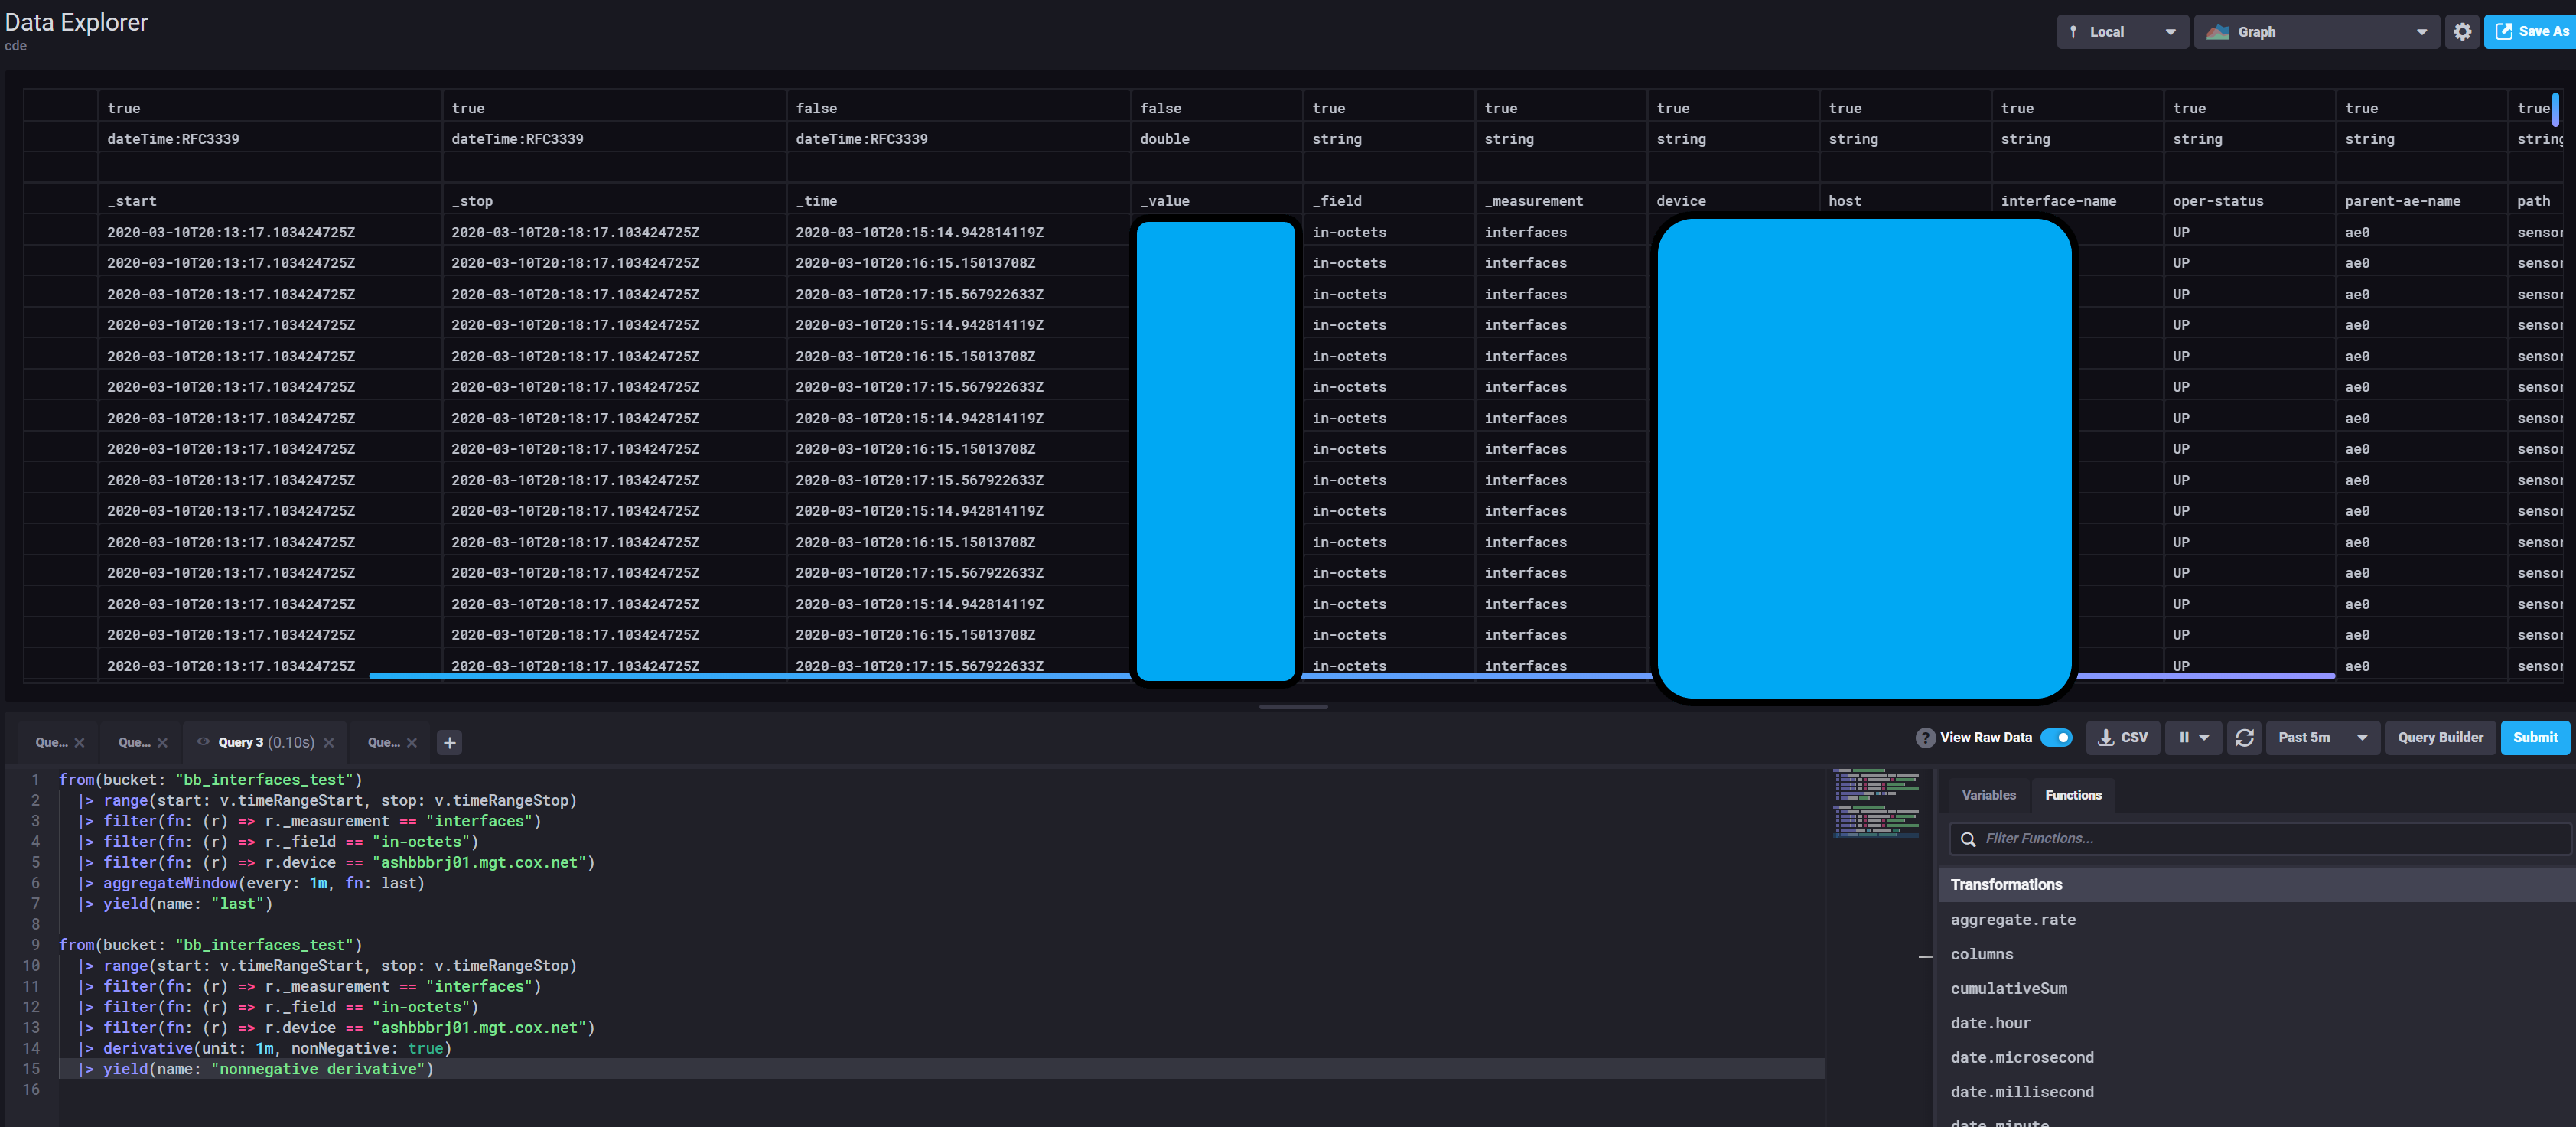Select the first collapsed query tab

click(51, 743)
